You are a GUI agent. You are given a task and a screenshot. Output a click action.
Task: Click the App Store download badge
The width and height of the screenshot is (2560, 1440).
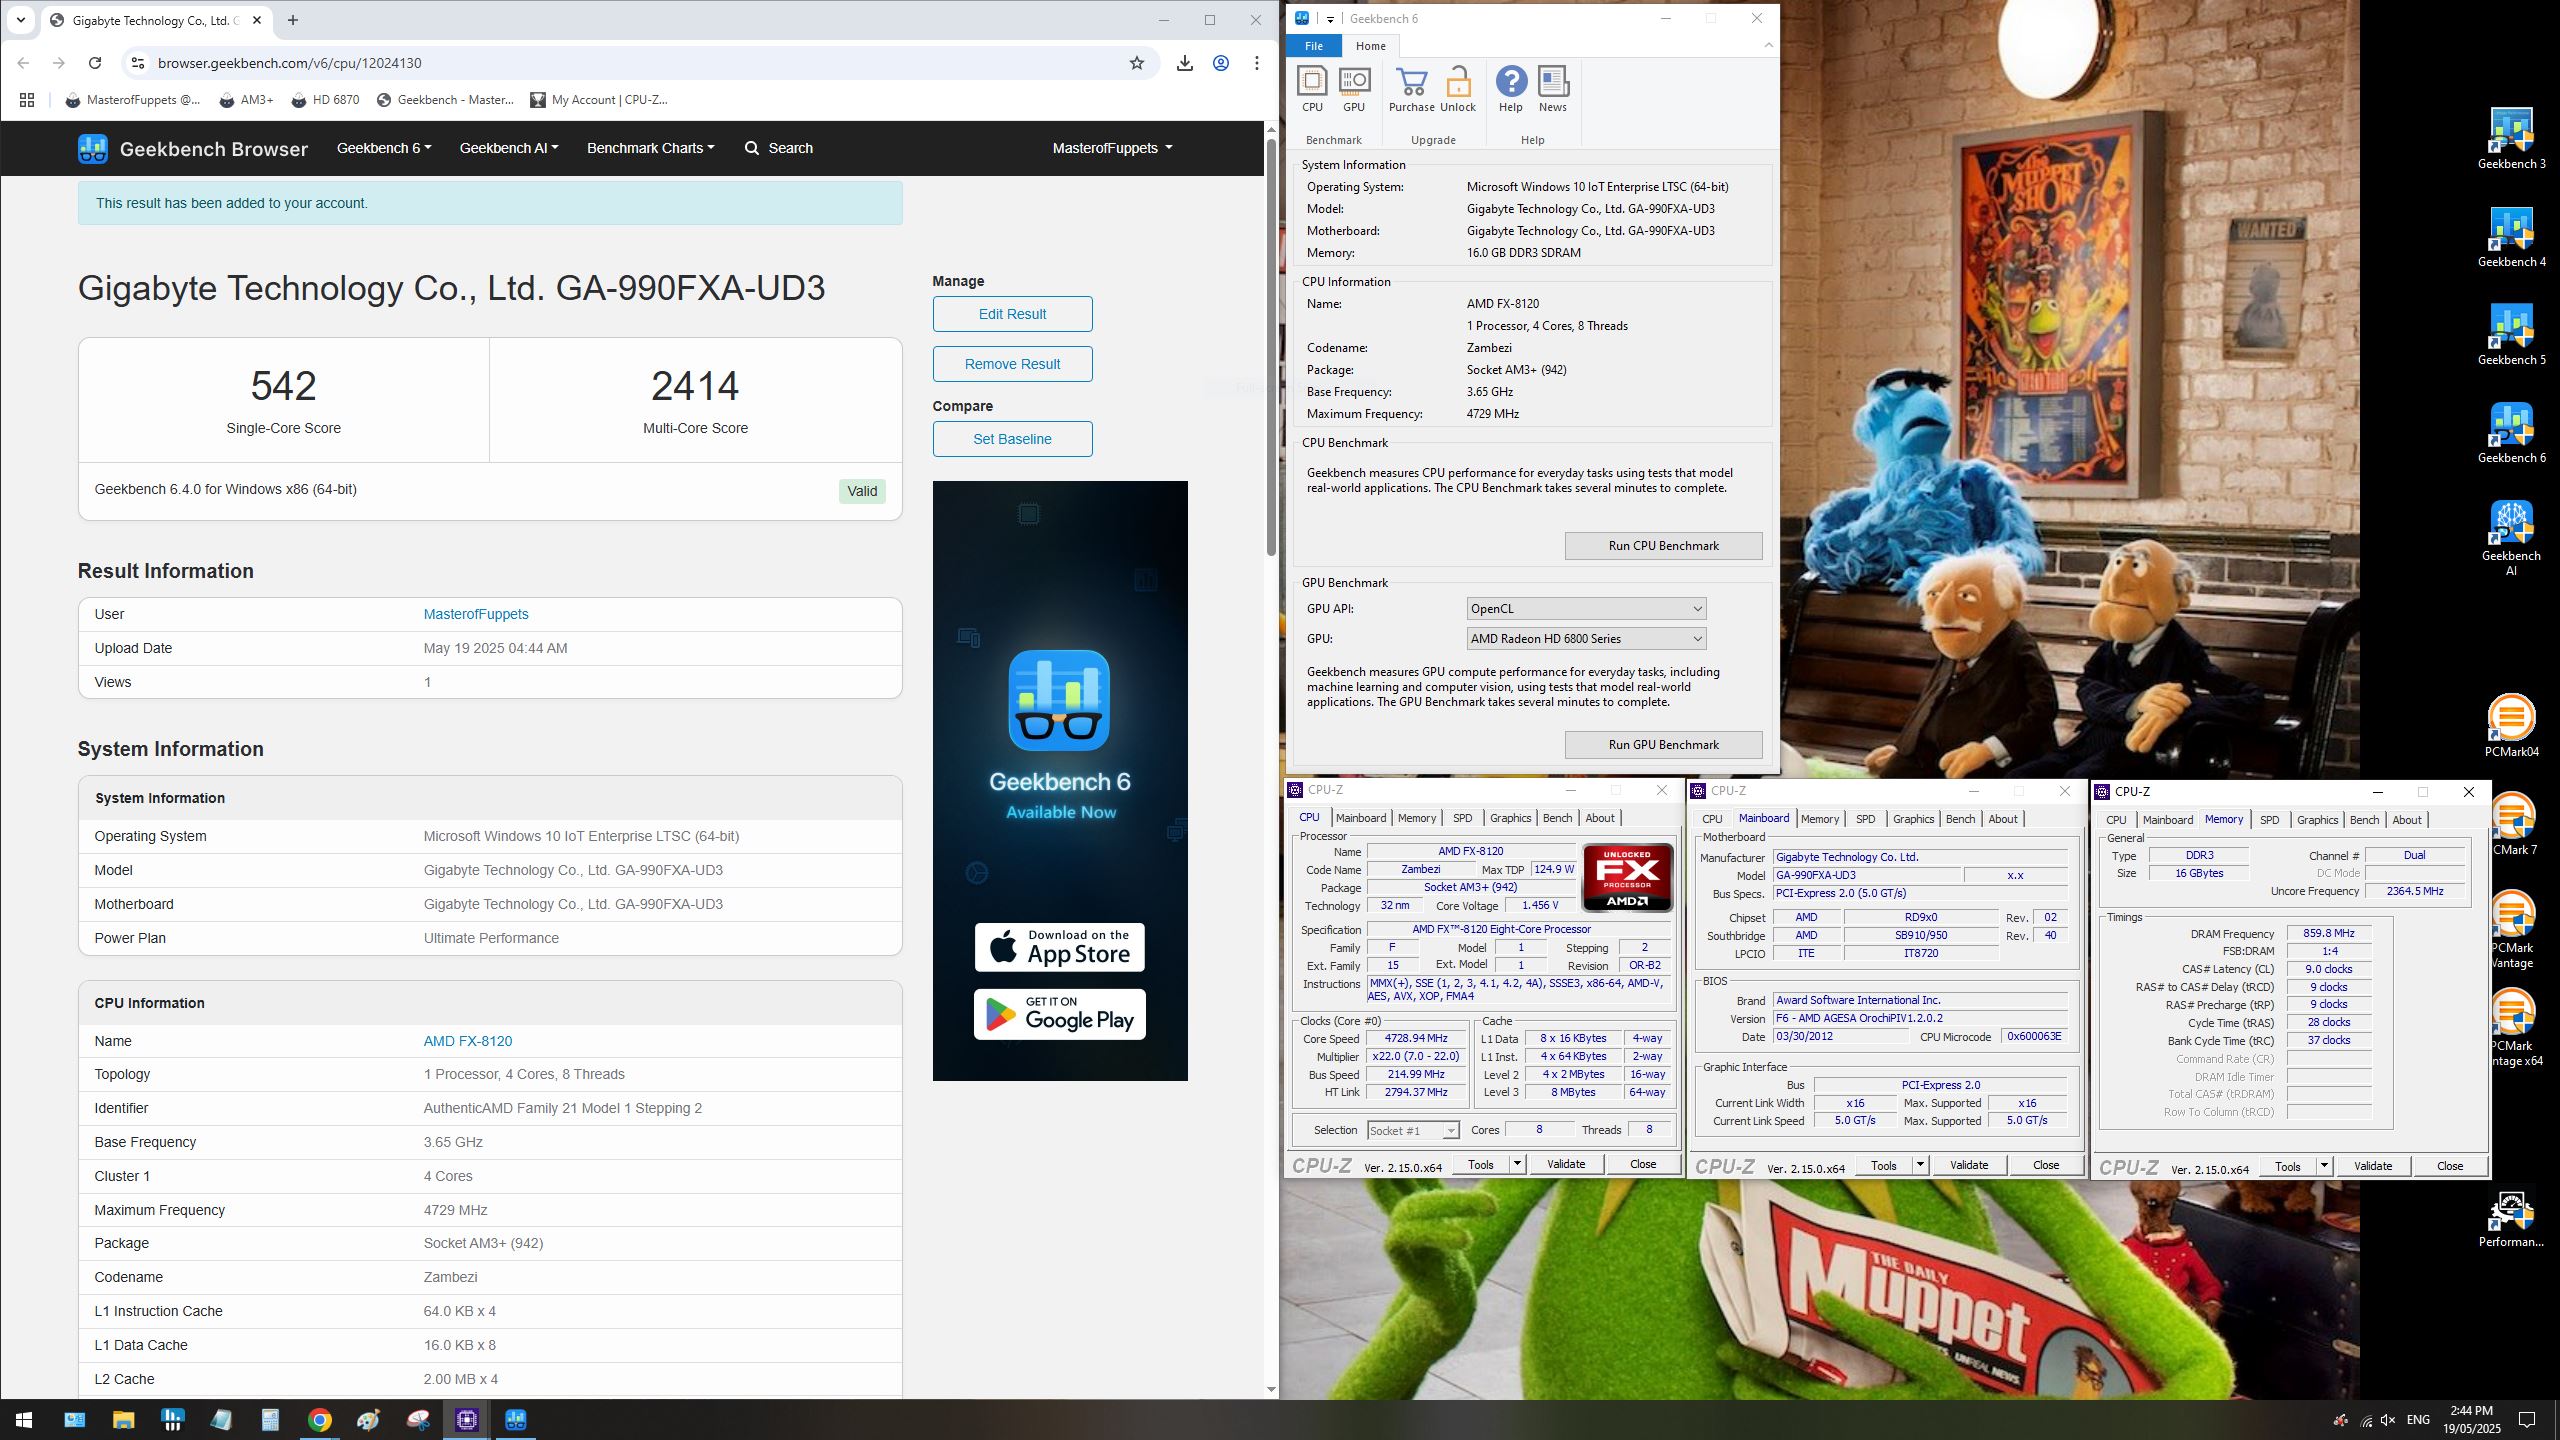point(1060,947)
